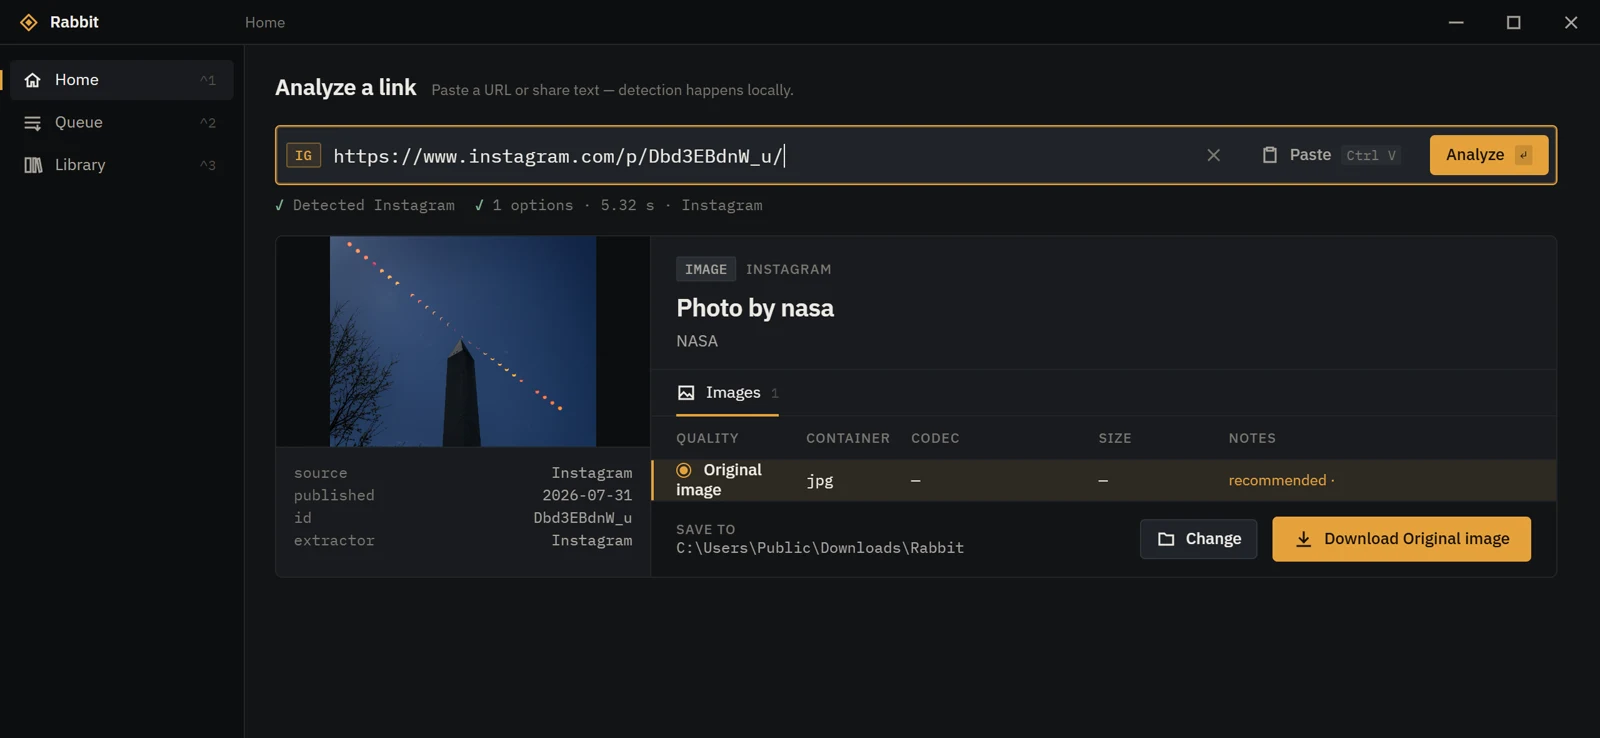Switch to the Images tab
Image resolution: width=1600 pixels, height=738 pixels.
(x=727, y=393)
